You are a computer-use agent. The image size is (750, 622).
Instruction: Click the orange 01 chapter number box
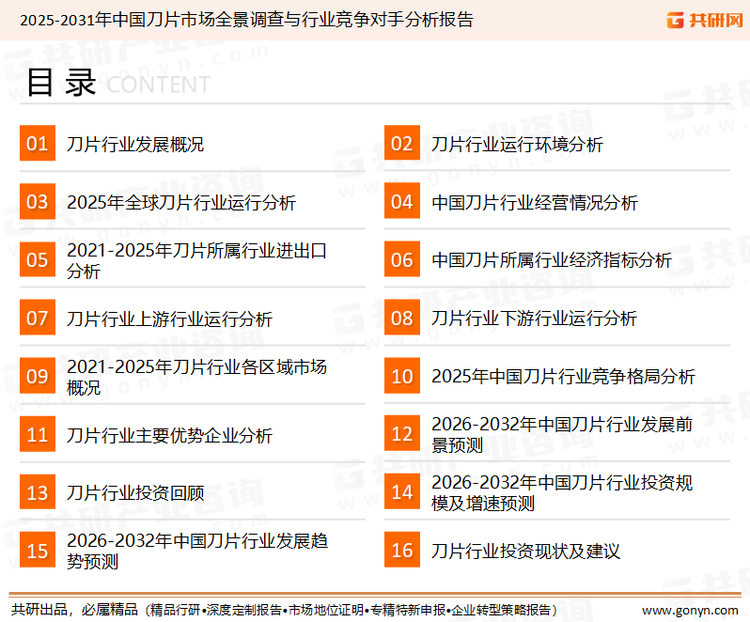[37, 143]
